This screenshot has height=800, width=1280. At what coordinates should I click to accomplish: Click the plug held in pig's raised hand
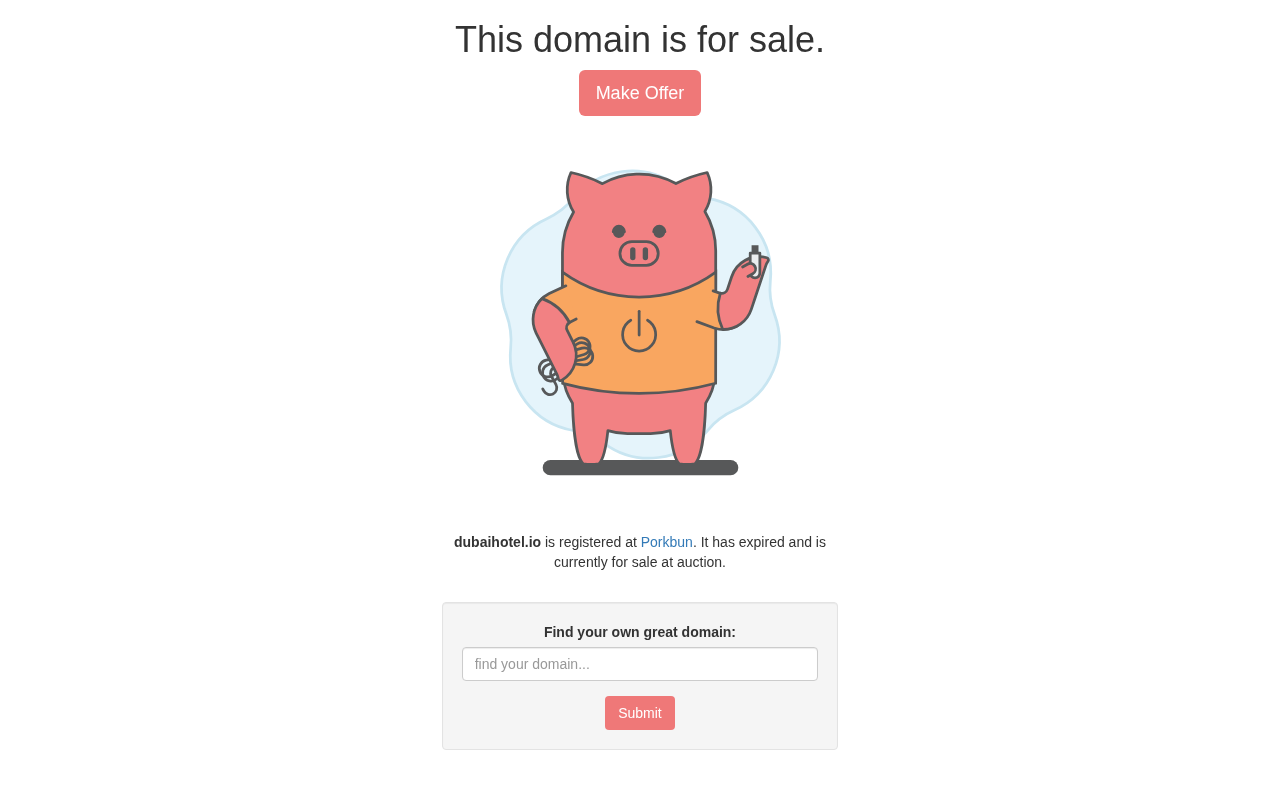point(755,260)
